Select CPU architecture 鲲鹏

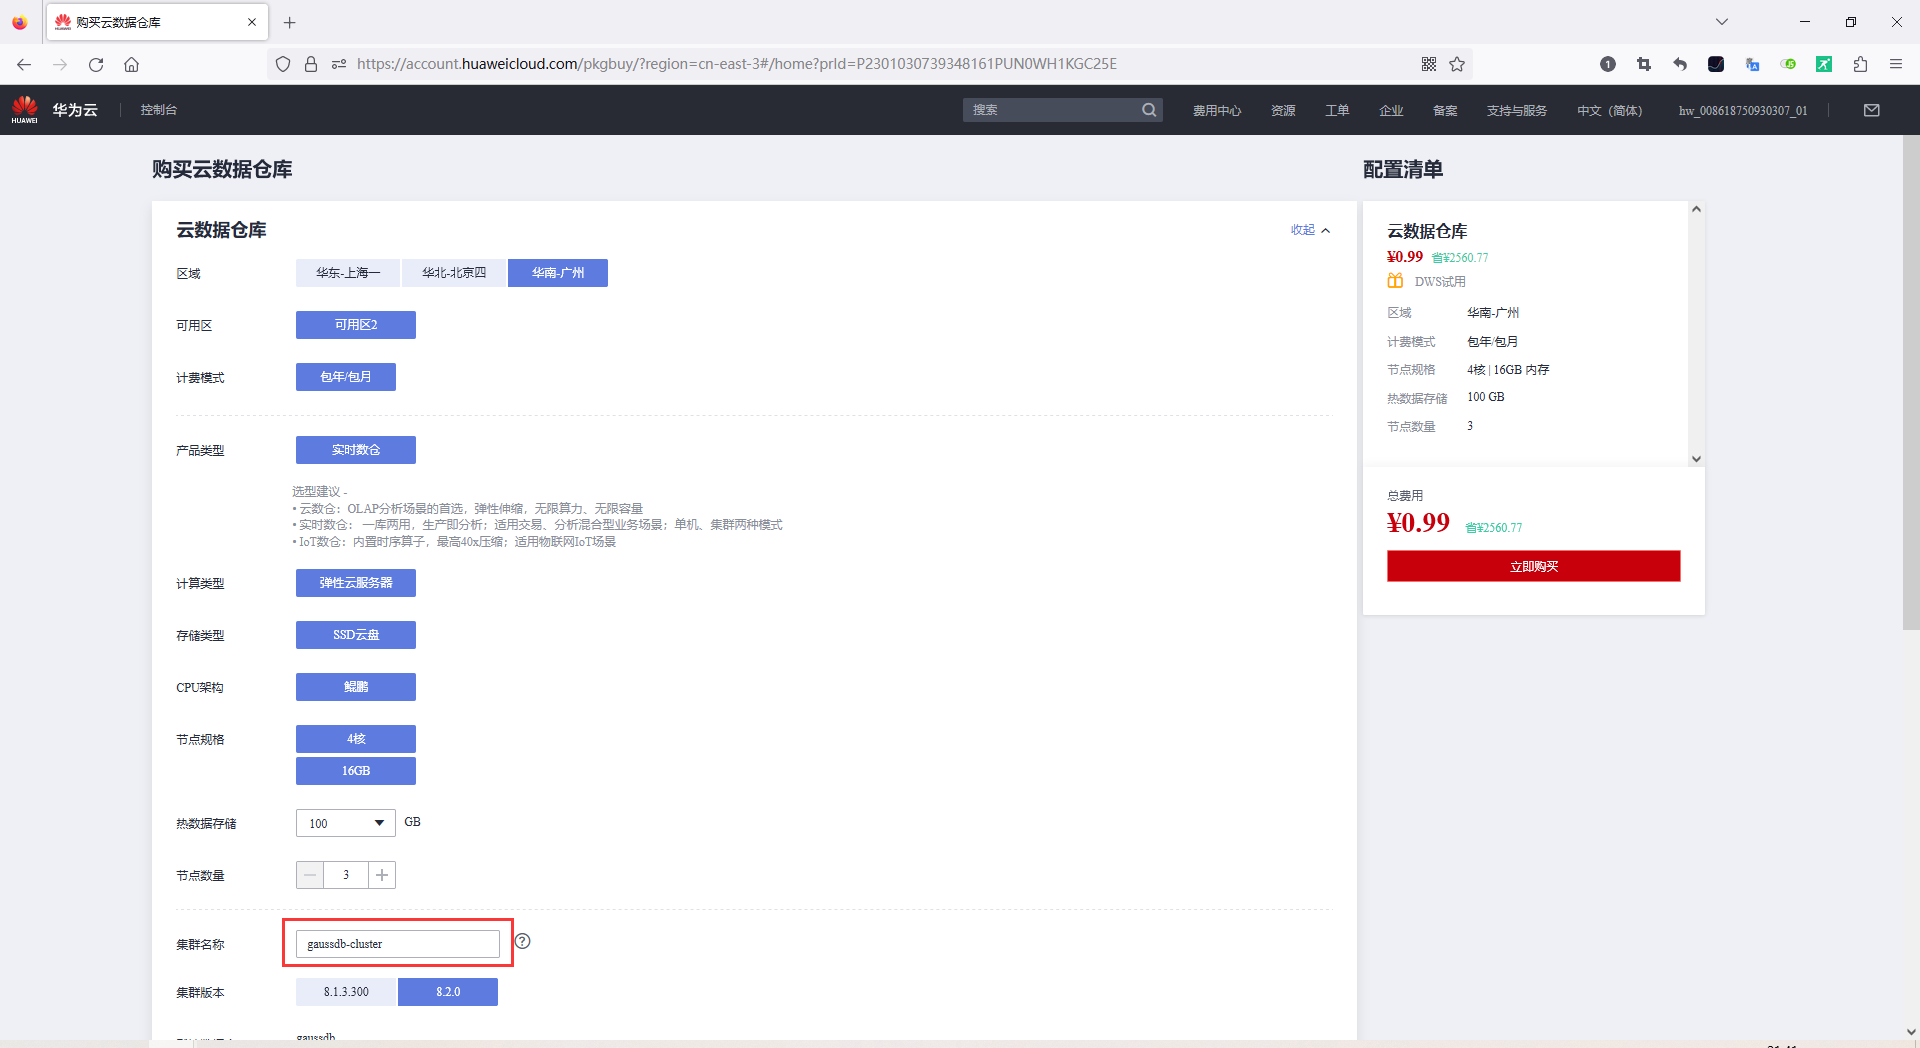pos(356,687)
